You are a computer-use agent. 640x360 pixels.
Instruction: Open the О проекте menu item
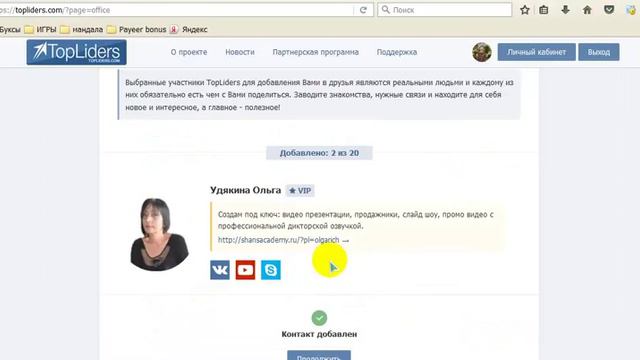coord(189,52)
